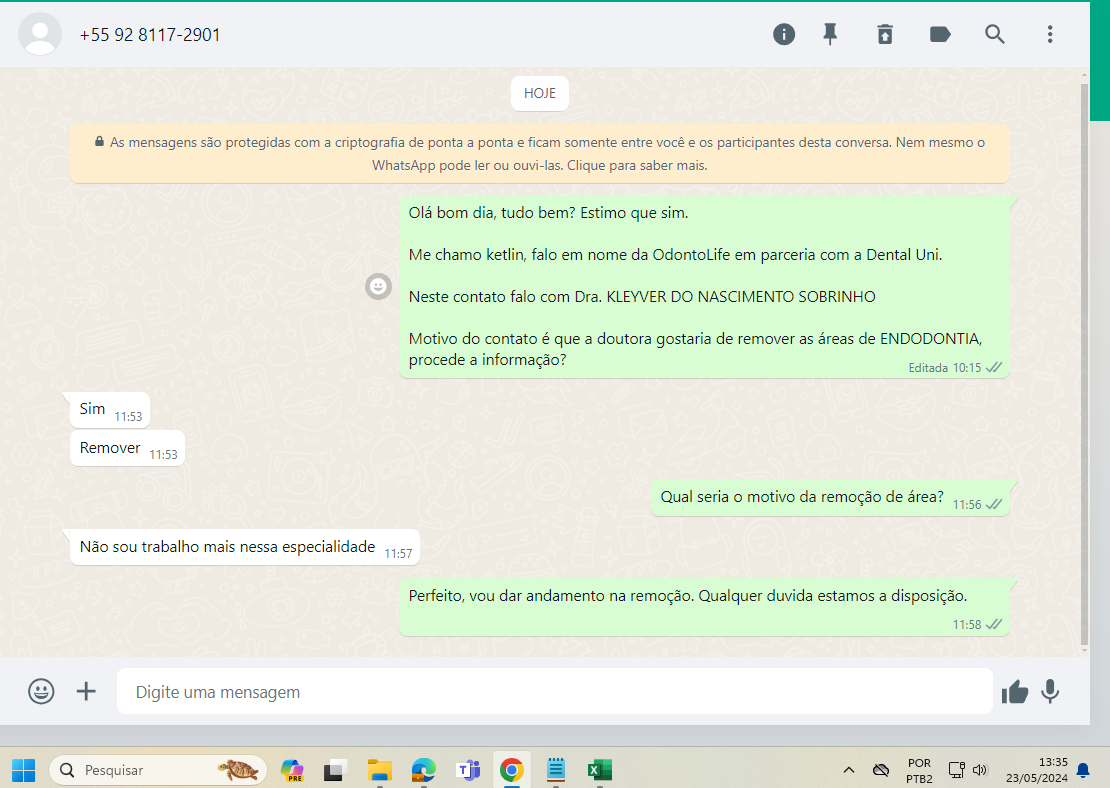Click the cloud sync tray icon
Image resolution: width=1110 pixels, height=788 pixels.
coord(881,770)
